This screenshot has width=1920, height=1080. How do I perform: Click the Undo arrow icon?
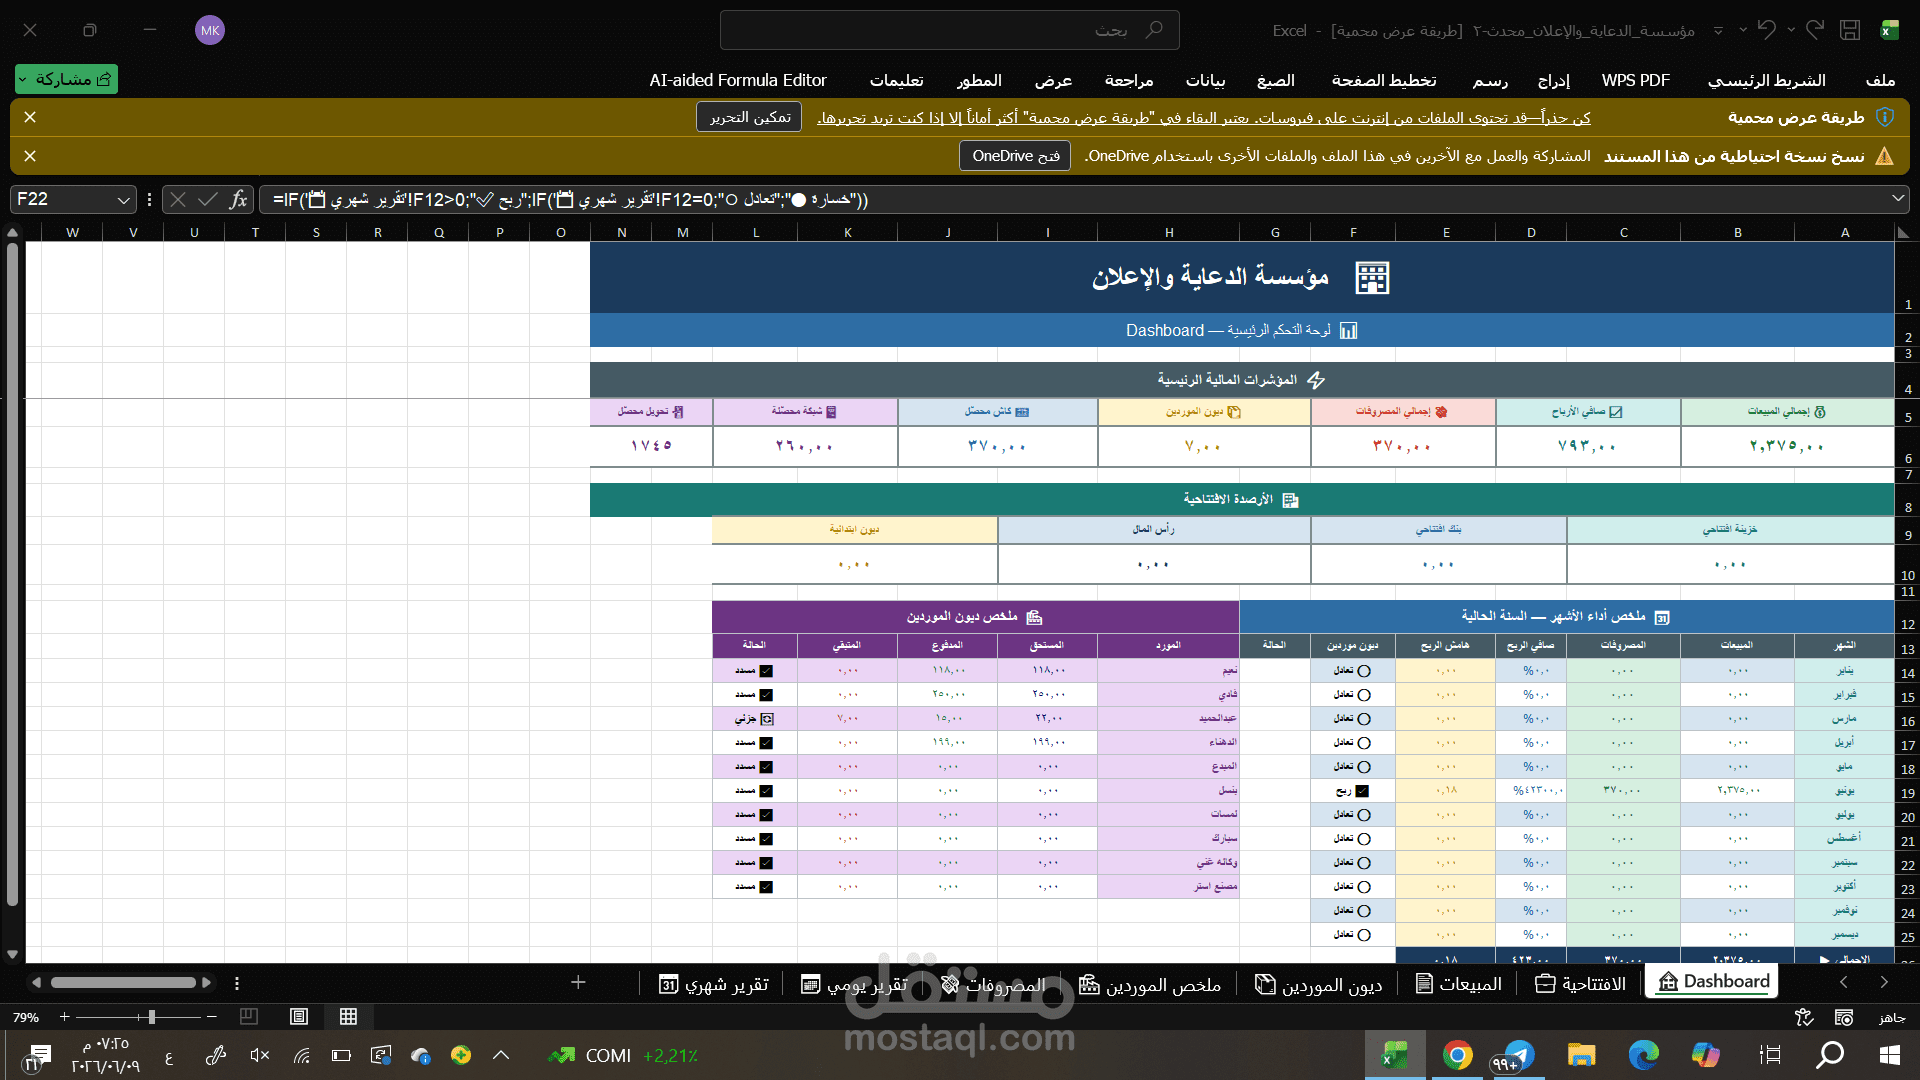point(1767,30)
